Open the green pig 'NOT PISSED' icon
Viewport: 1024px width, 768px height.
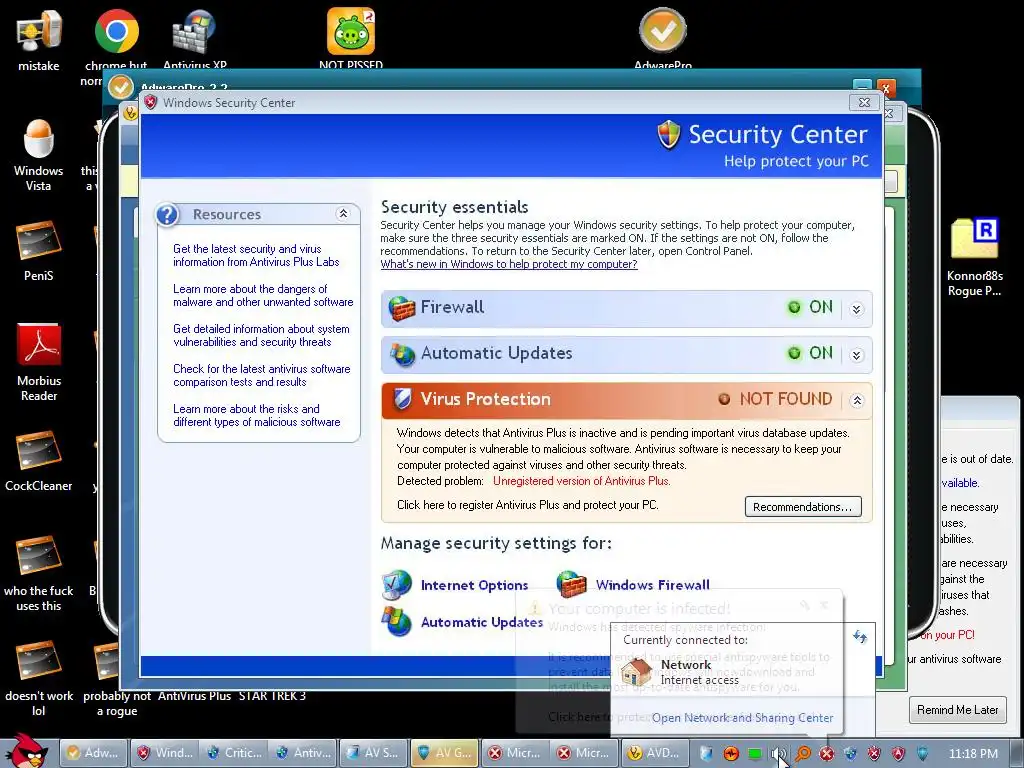pos(351,38)
